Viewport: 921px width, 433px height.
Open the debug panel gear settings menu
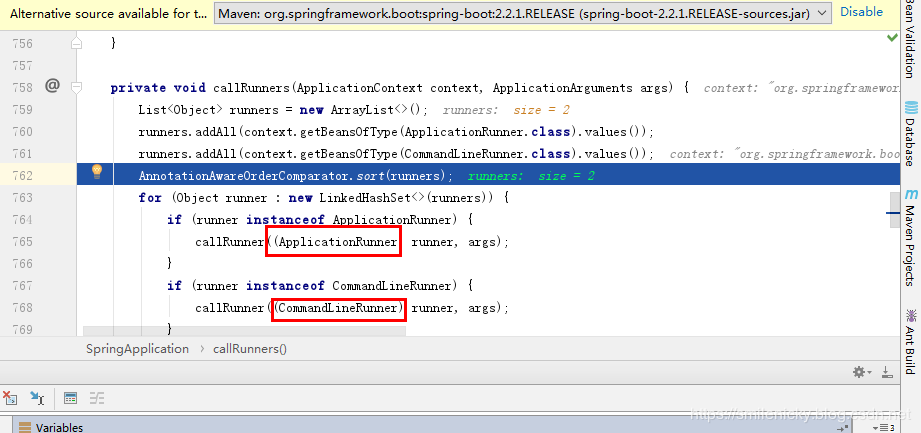[862, 372]
